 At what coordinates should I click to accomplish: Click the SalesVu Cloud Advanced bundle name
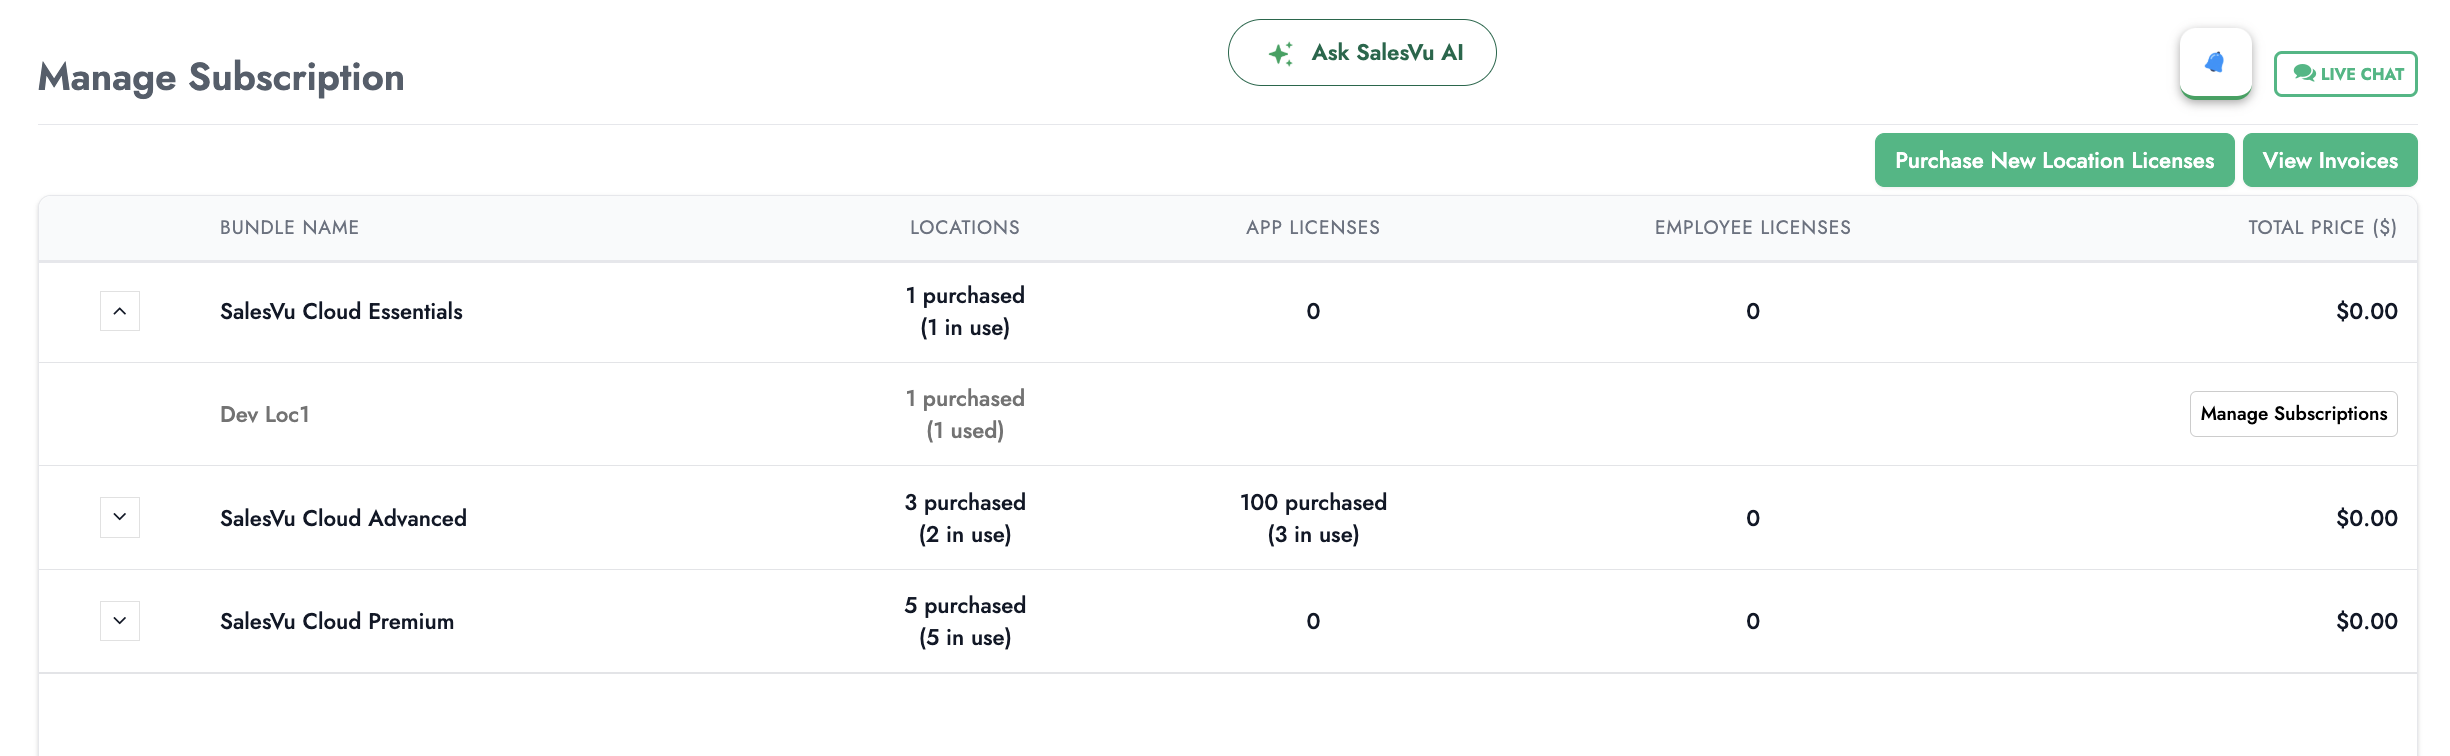[343, 519]
